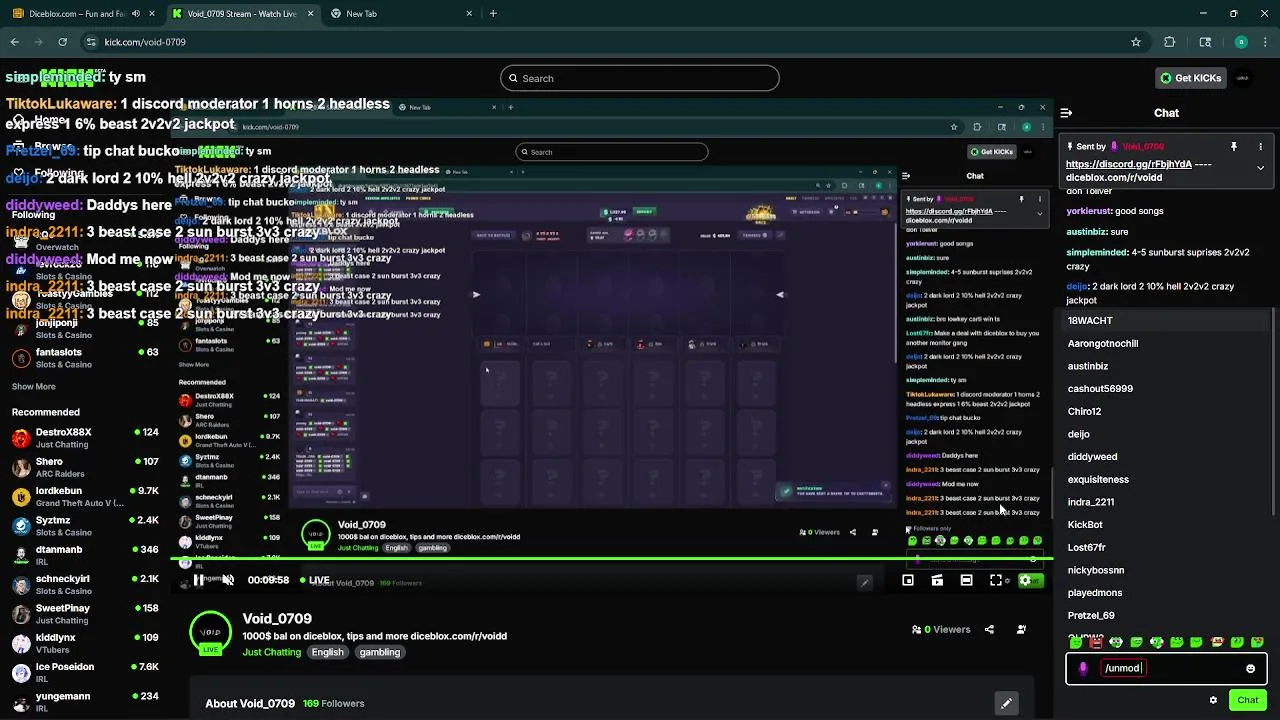Open browser extensions puzzle icon

1170,42
